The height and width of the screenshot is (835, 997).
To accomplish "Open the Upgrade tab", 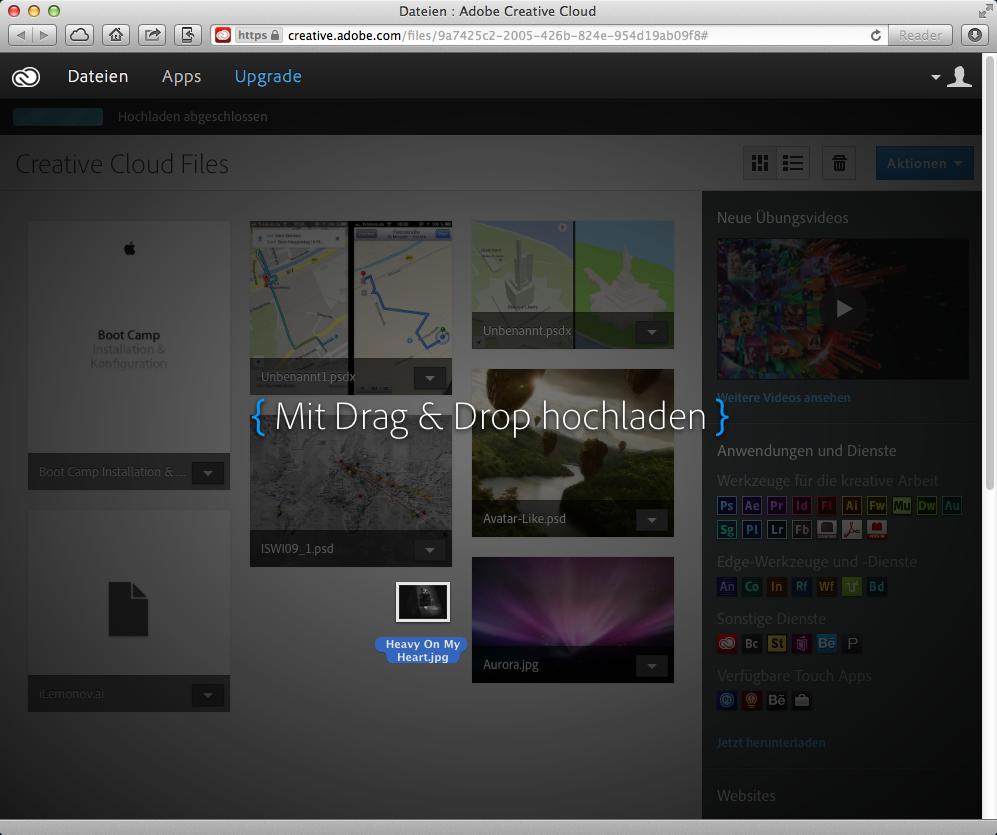I will (268, 77).
